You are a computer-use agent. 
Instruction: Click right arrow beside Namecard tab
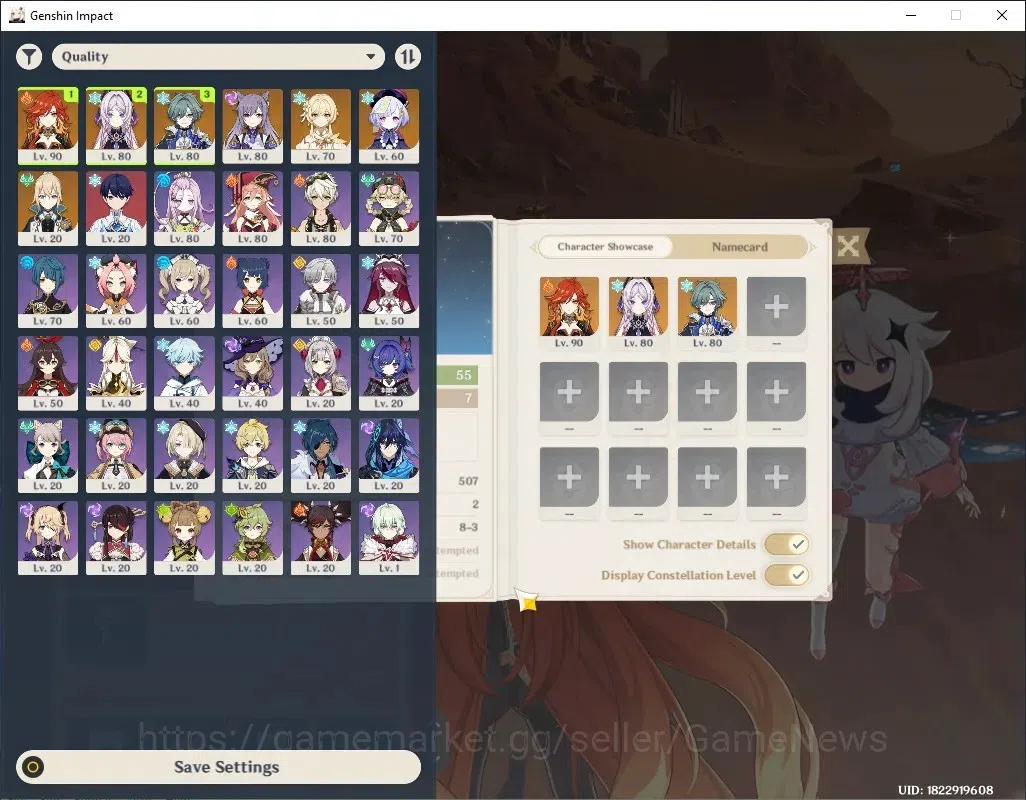coord(813,247)
